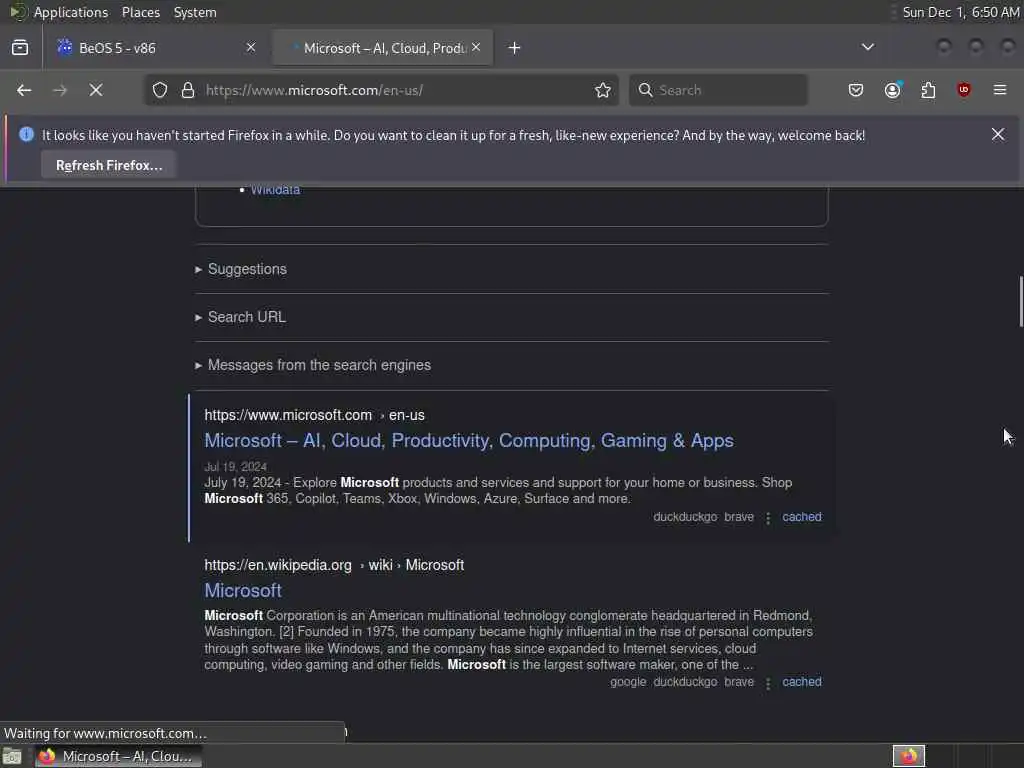Image resolution: width=1024 pixels, height=768 pixels.
Task: Switch to the BeOS 5 - v86 tab
Action: tap(153, 48)
